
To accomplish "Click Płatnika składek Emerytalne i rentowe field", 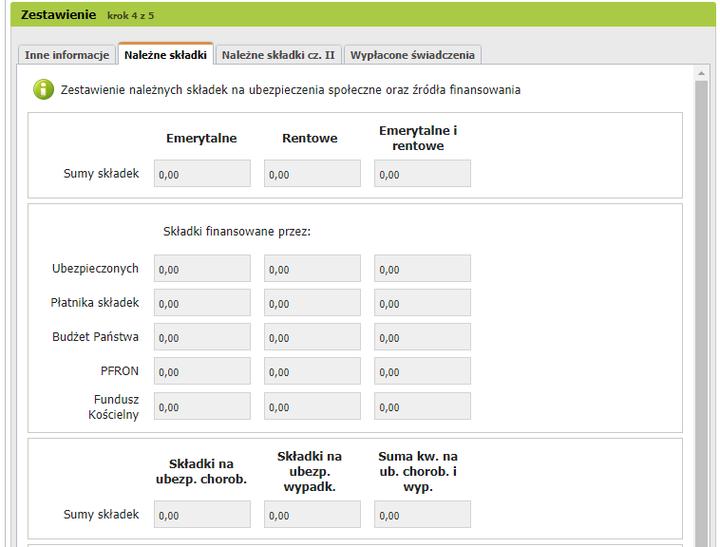I will (x=422, y=303).
